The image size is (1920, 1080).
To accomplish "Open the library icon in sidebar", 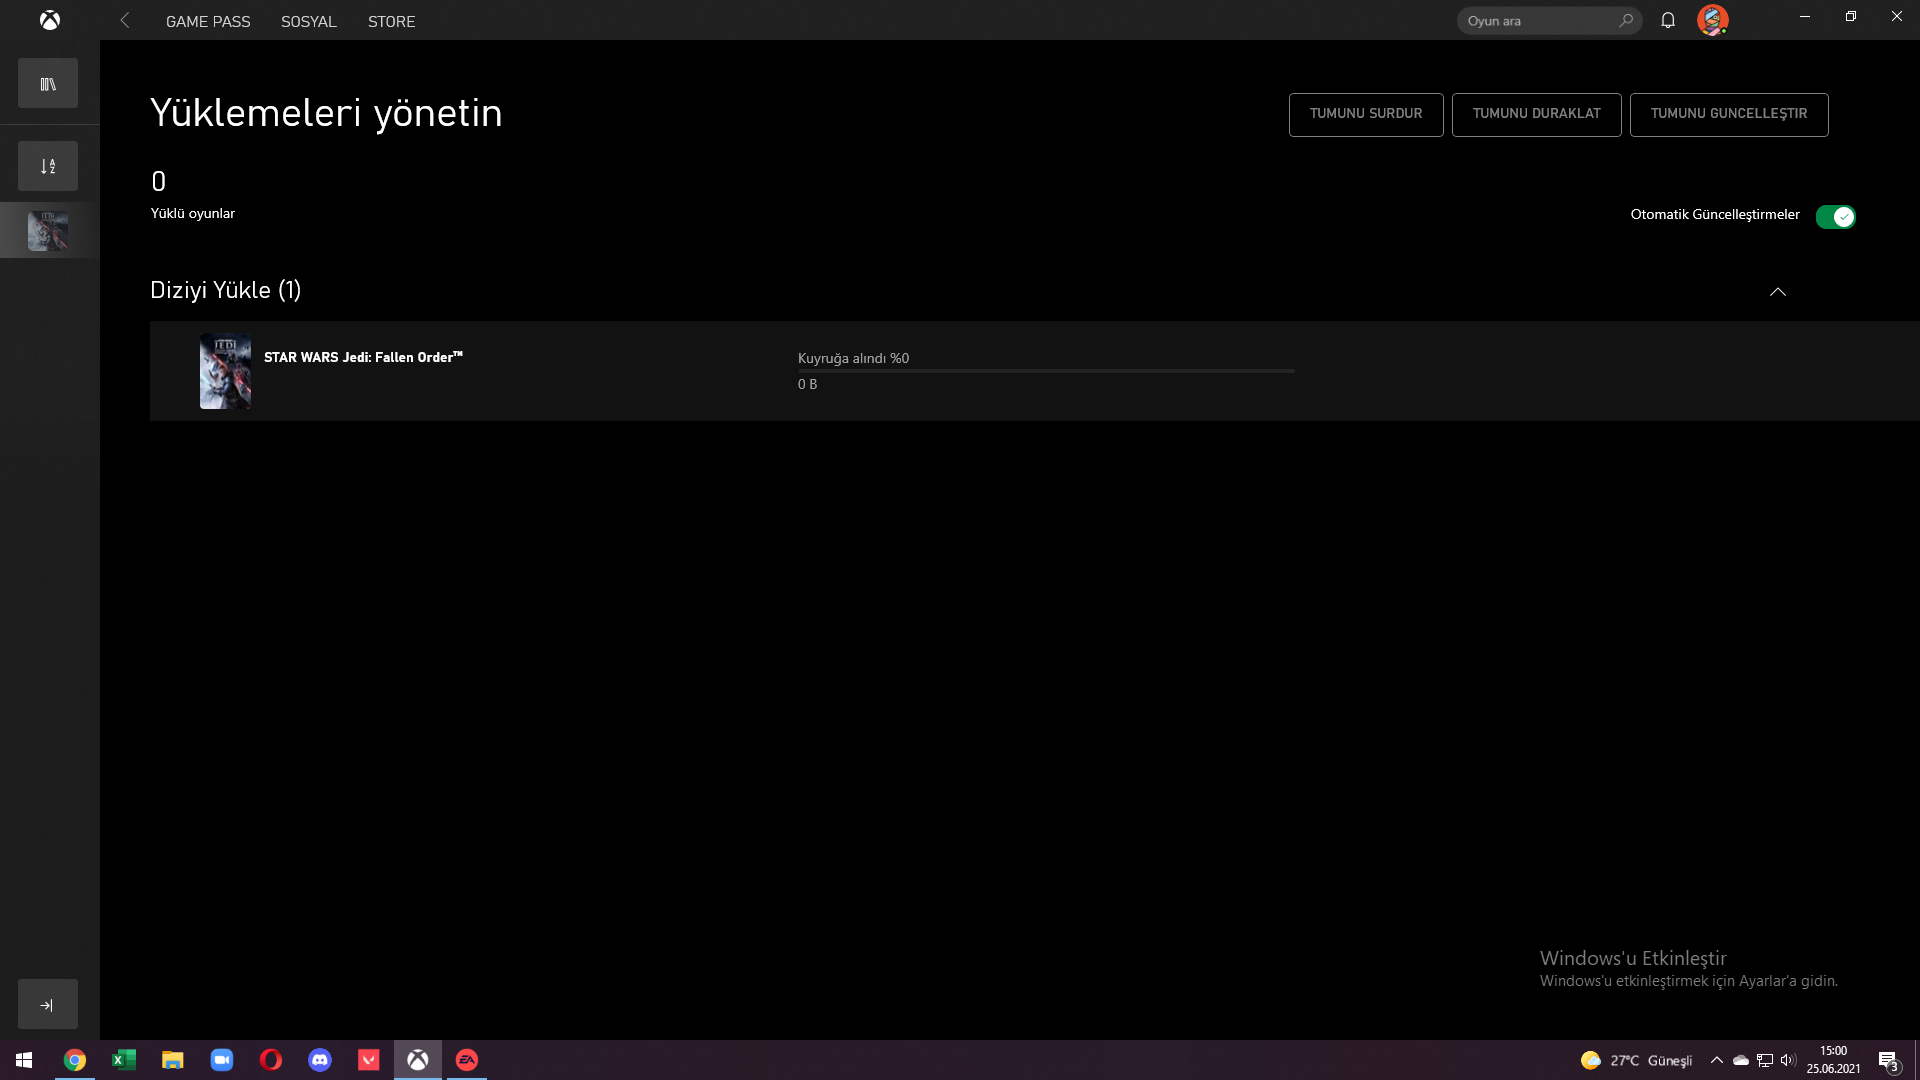I will [x=48, y=83].
